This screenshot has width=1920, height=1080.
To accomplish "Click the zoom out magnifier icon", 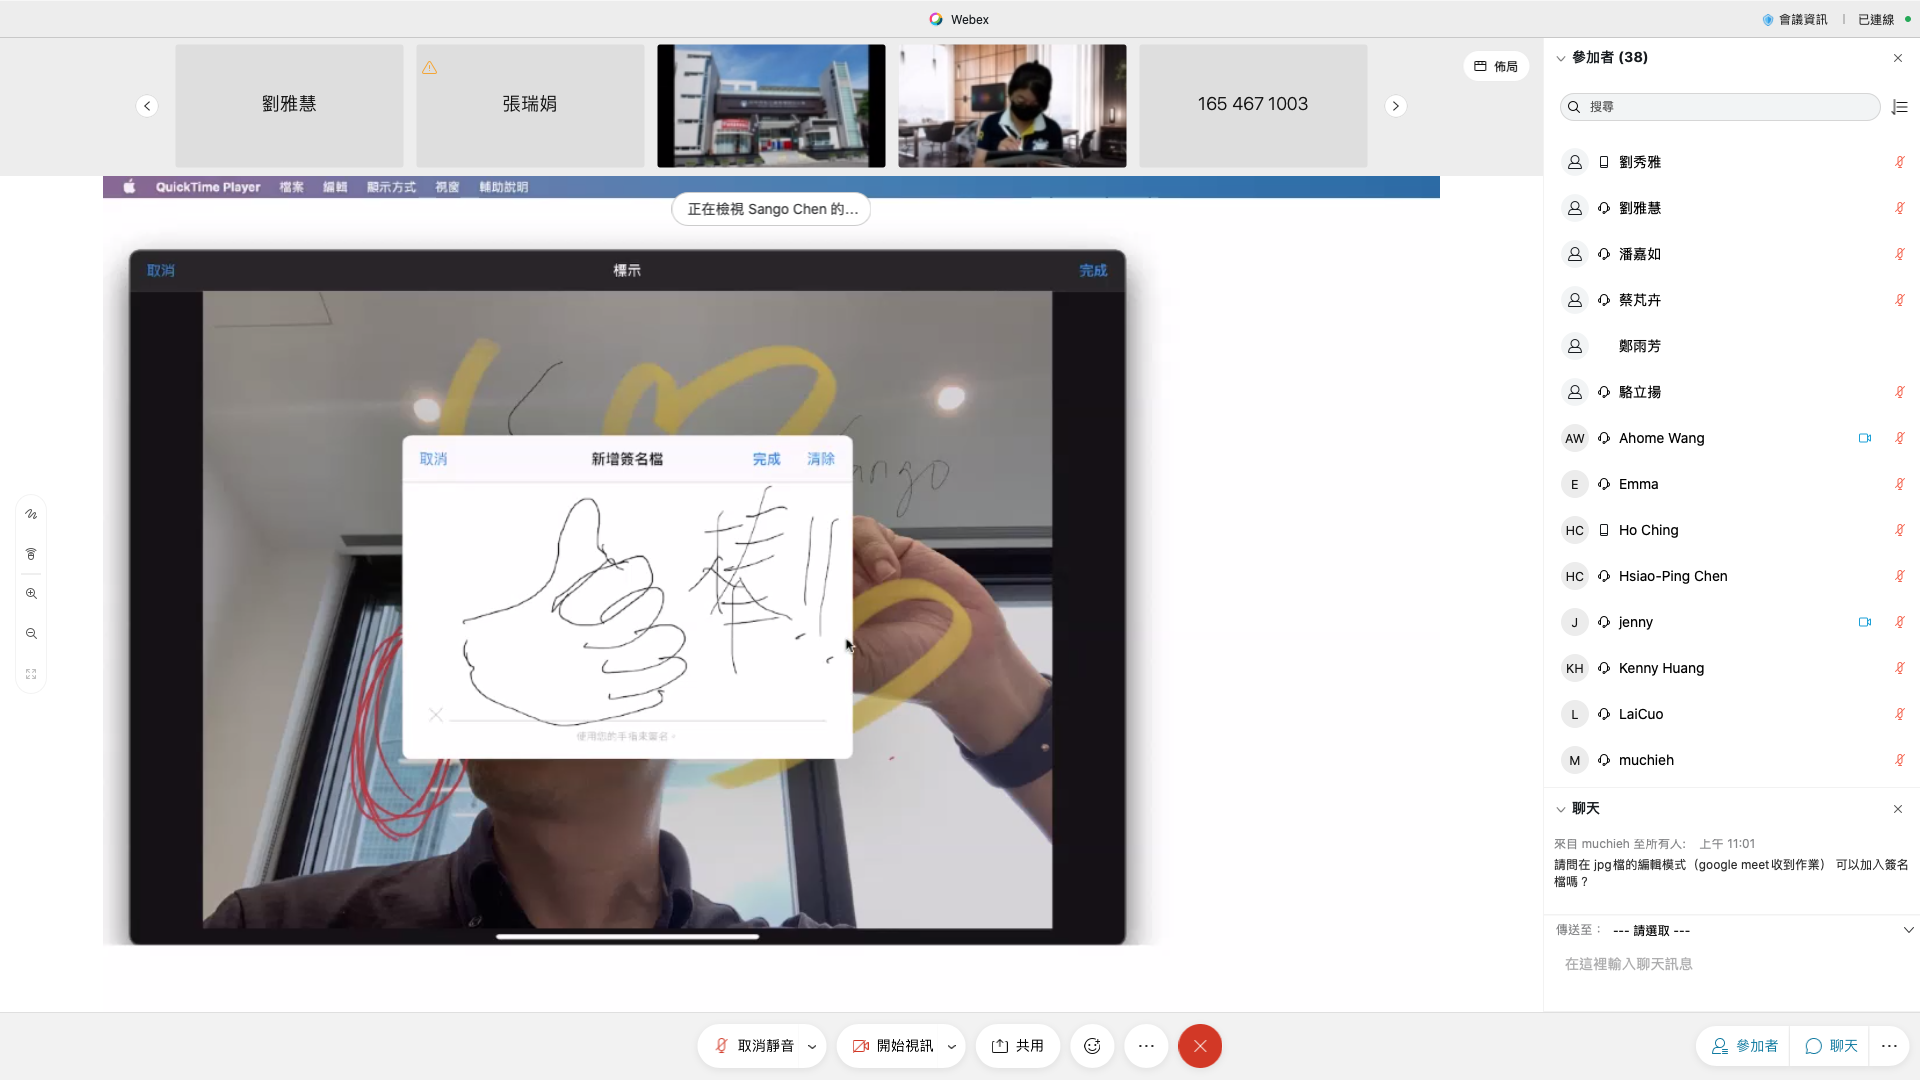I will (x=31, y=634).
